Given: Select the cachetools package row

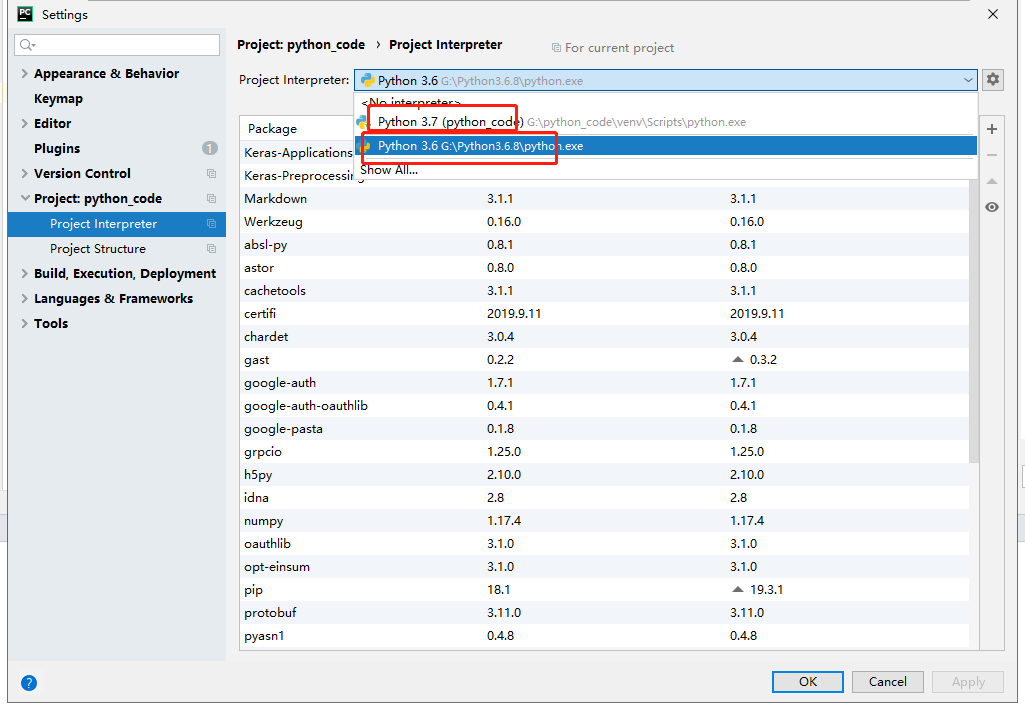Looking at the screenshot, I should coord(604,290).
